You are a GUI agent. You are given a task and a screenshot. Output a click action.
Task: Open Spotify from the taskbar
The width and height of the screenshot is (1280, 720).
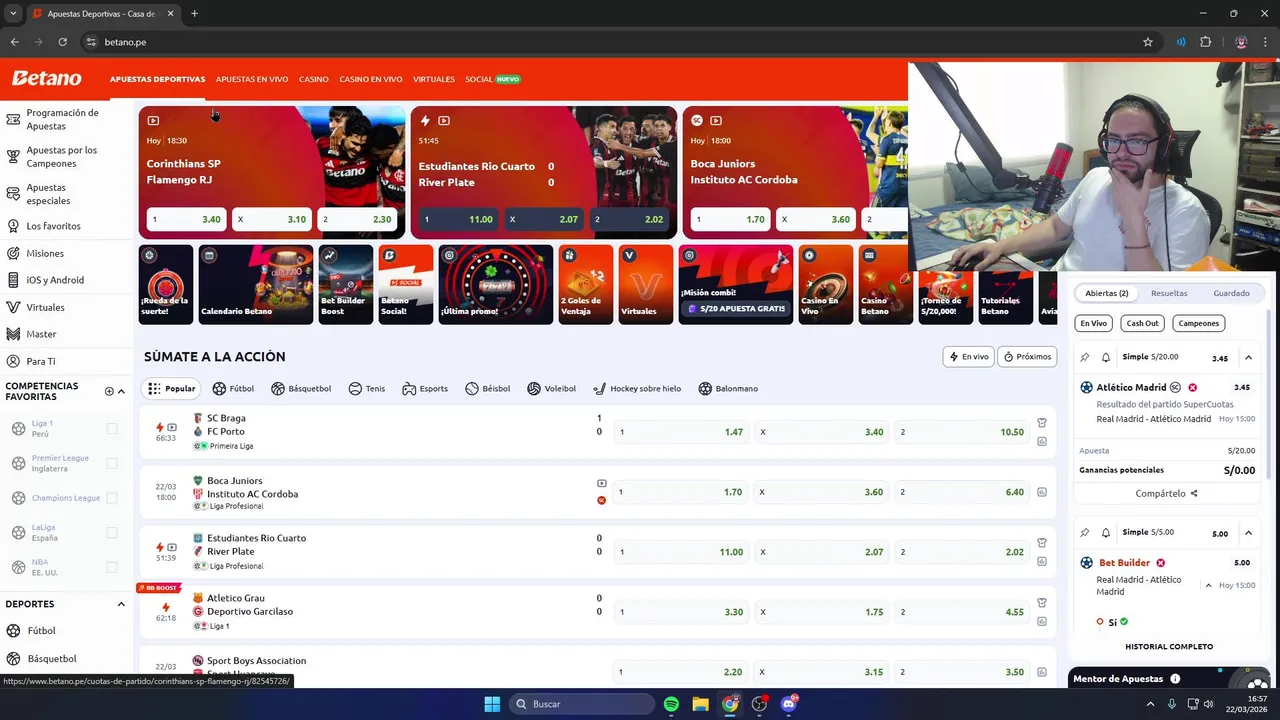tap(671, 704)
